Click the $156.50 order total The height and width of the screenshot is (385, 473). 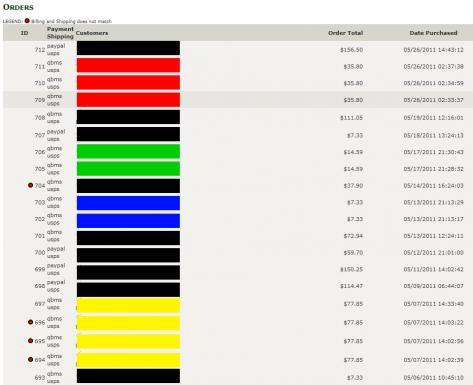(x=351, y=50)
